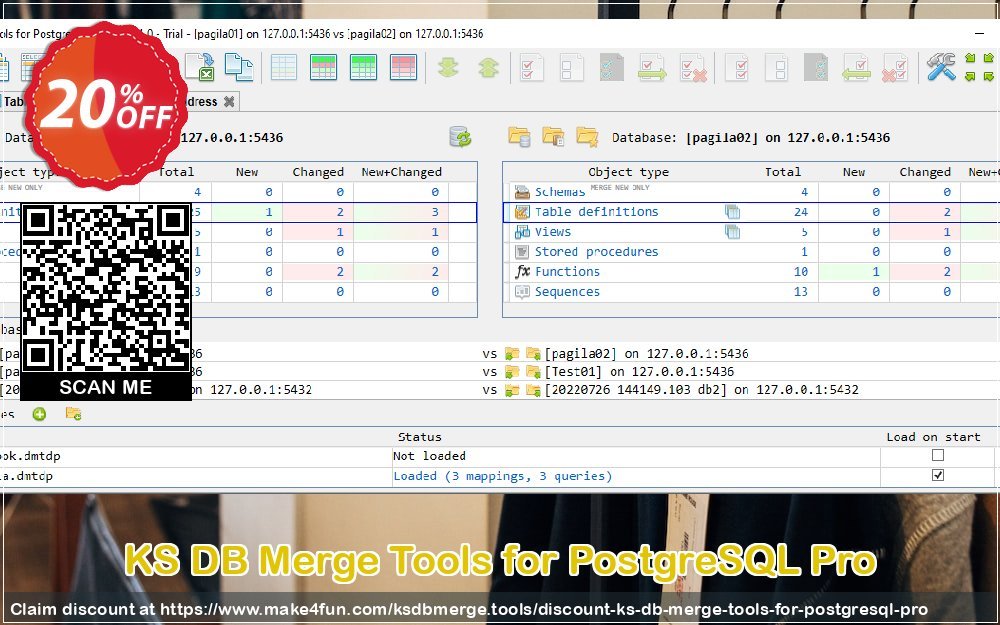Image resolution: width=1000 pixels, height=625 pixels.
Task: Open the Loaded (3 mappings, 3 queries) link
Action: 503,476
